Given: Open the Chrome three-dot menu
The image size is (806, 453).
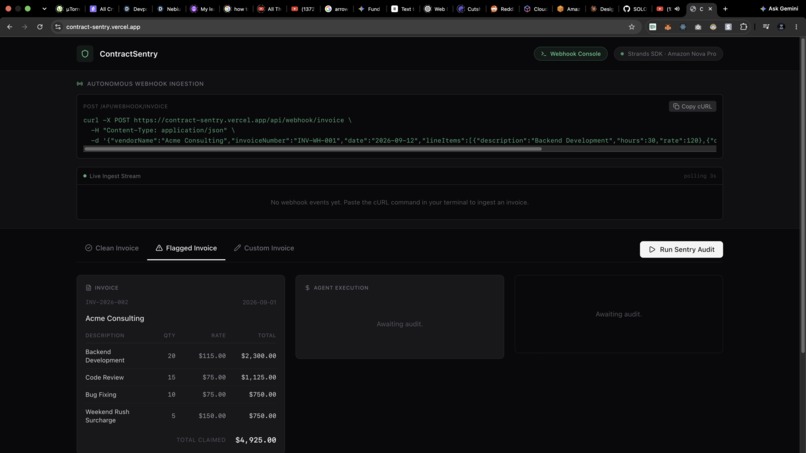Looking at the screenshot, I should [796, 27].
